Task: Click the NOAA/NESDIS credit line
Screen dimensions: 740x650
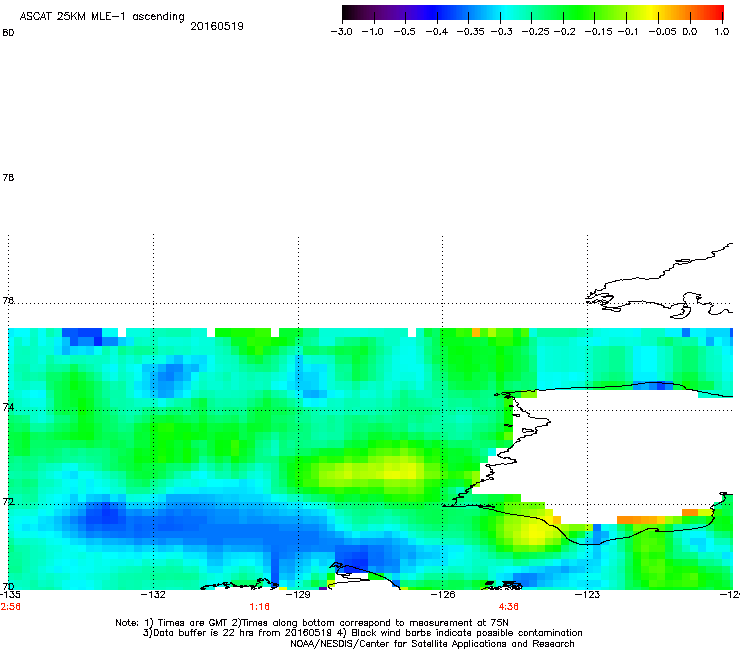Action: coord(432,644)
